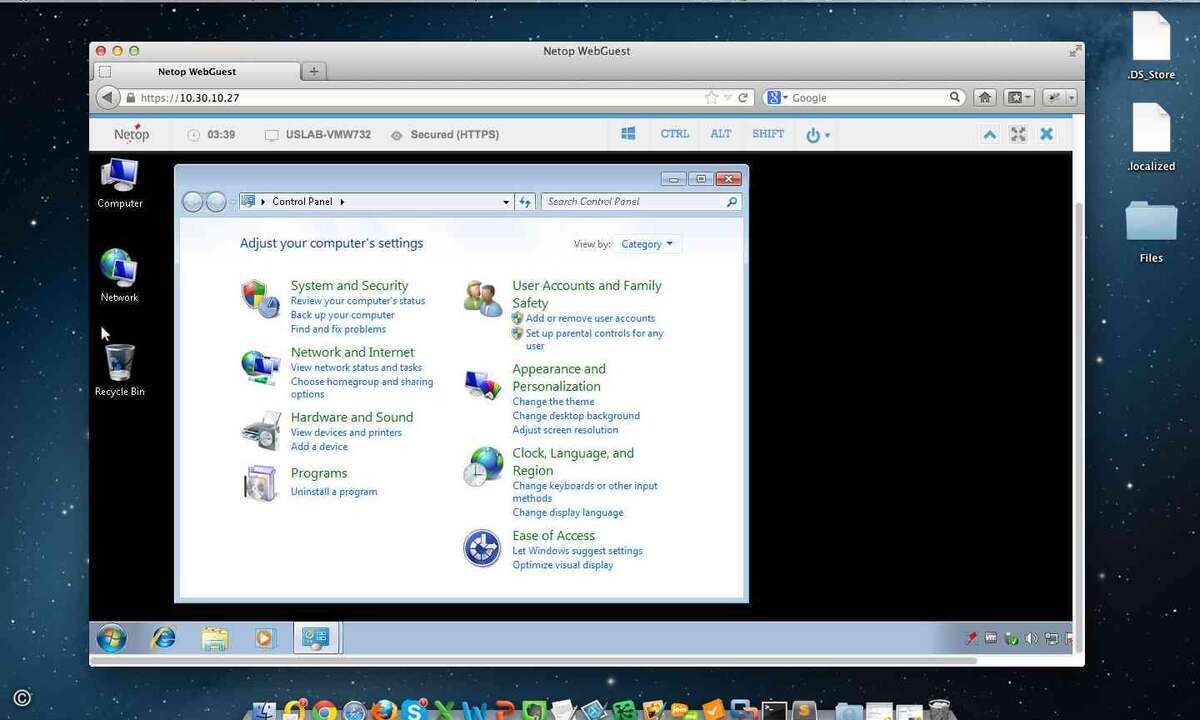Screen dimensions: 1200x720
Task: Open Appearance and Personalization
Action: click(559, 377)
